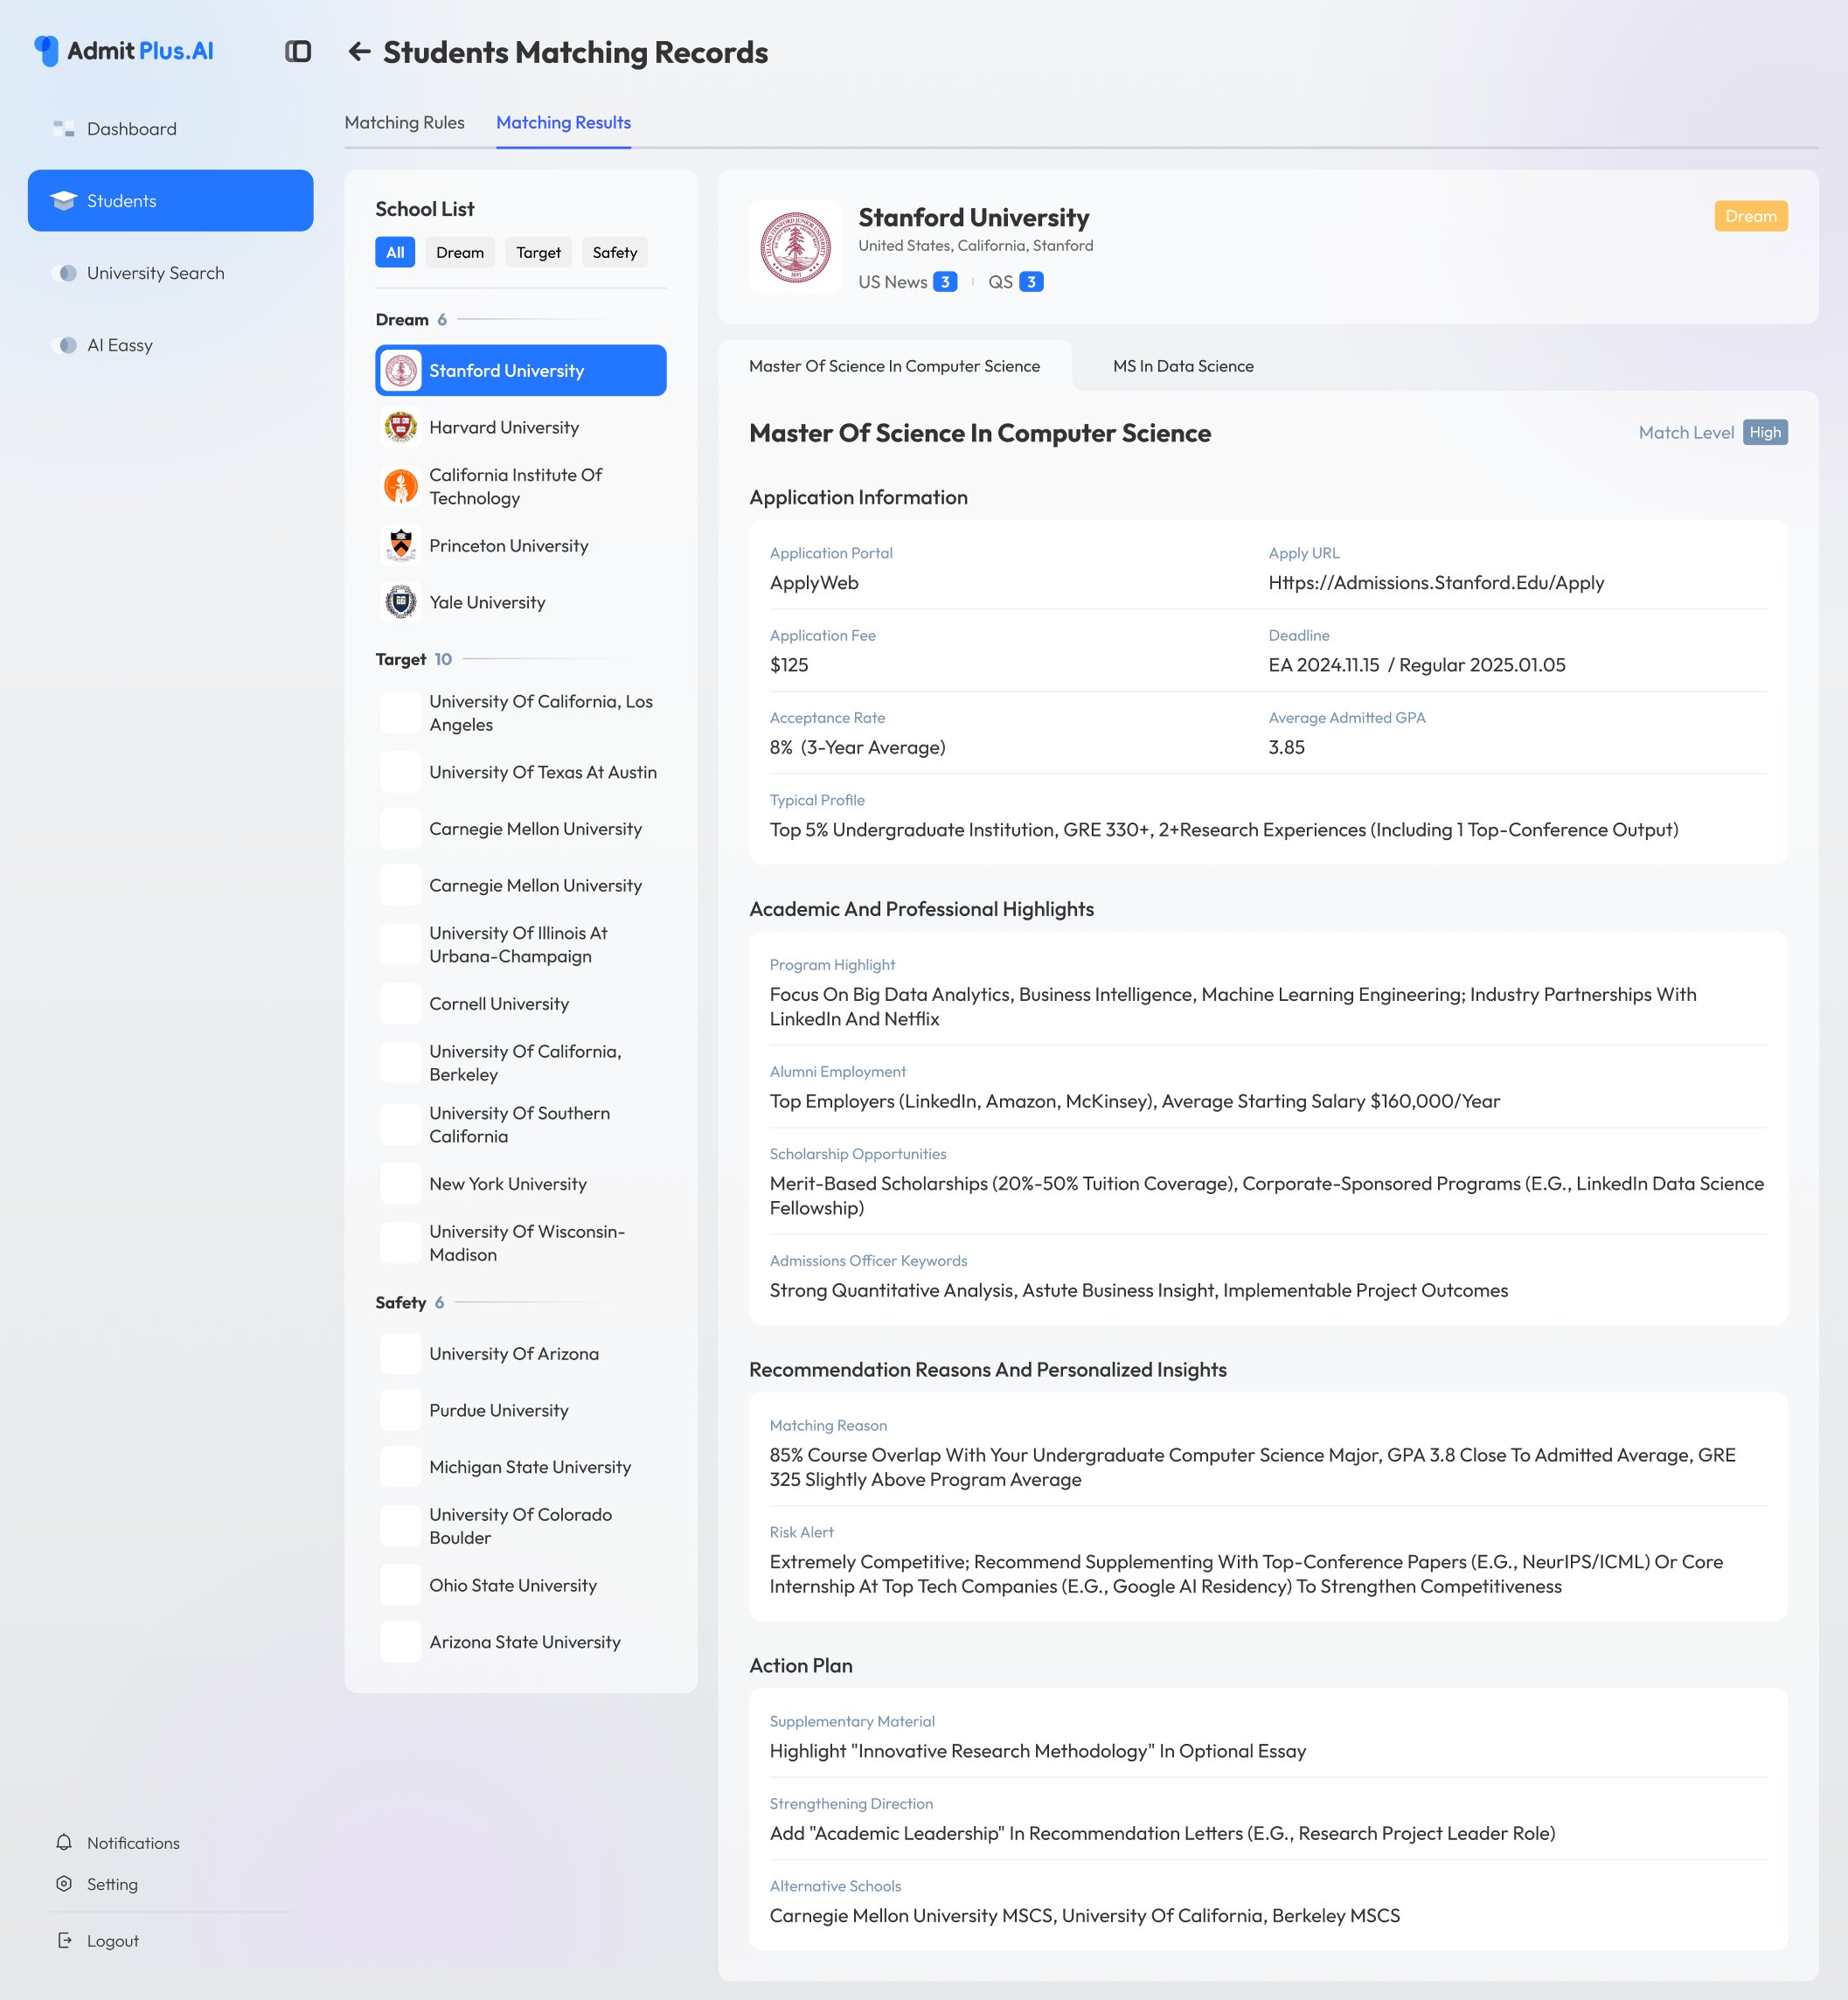The height and width of the screenshot is (2000, 1848).
Task: Click the Logout icon
Action: (64, 1940)
